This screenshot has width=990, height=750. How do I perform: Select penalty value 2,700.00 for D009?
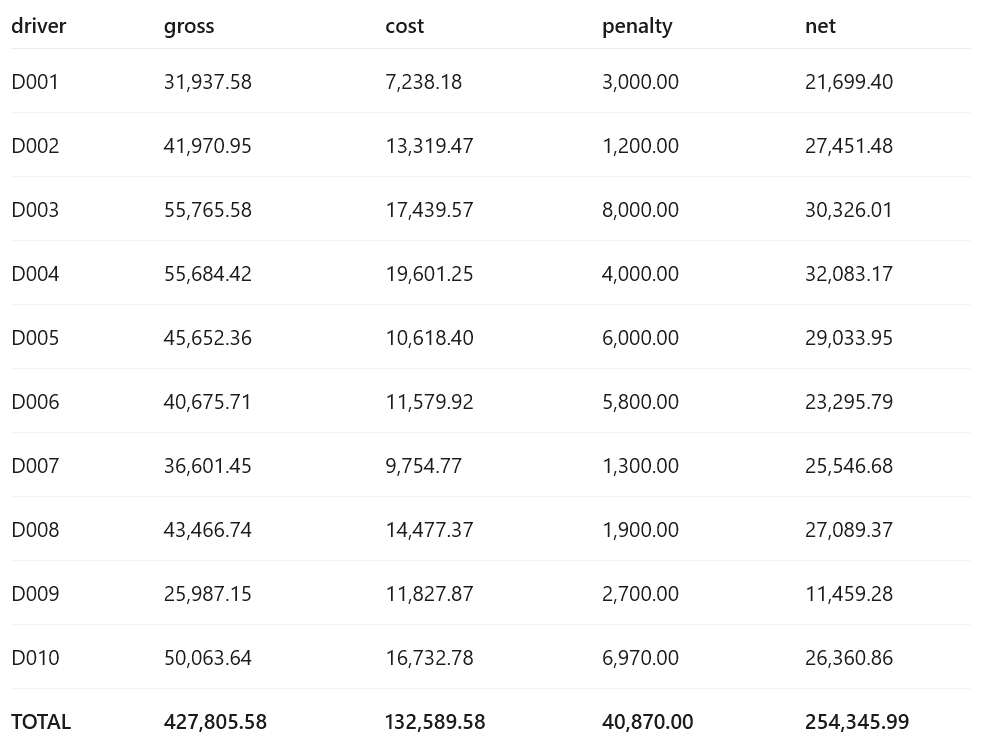point(640,594)
